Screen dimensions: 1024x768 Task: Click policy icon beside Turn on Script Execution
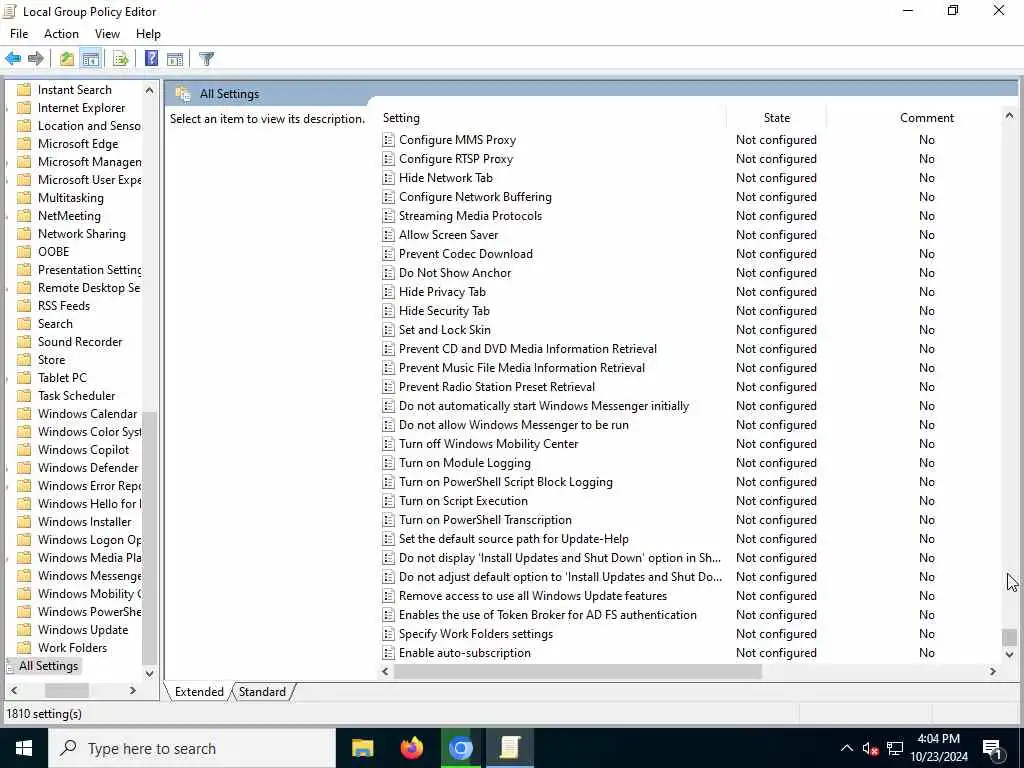pos(389,501)
